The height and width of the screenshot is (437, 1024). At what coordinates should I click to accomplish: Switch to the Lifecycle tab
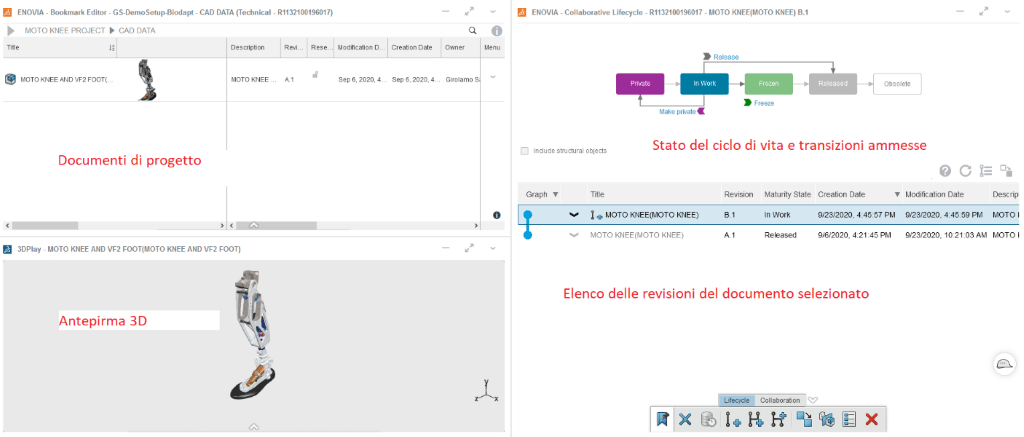[x=736, y=400]
